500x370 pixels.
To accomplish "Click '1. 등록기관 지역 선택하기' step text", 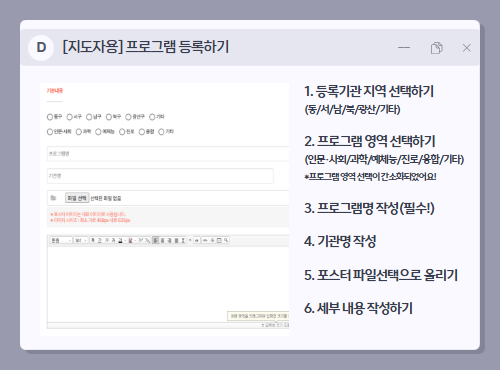I will click(369, 91).
